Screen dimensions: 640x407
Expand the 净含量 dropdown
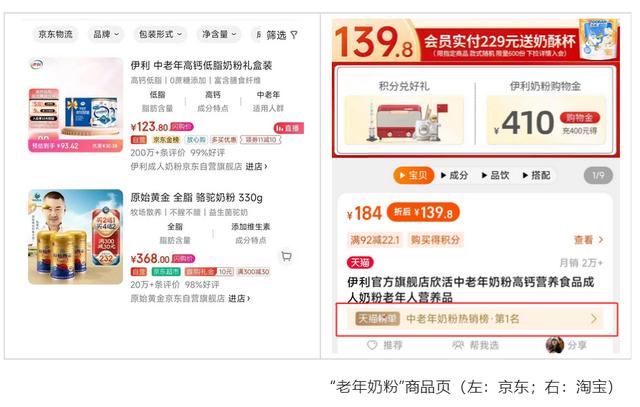[219, 34]
